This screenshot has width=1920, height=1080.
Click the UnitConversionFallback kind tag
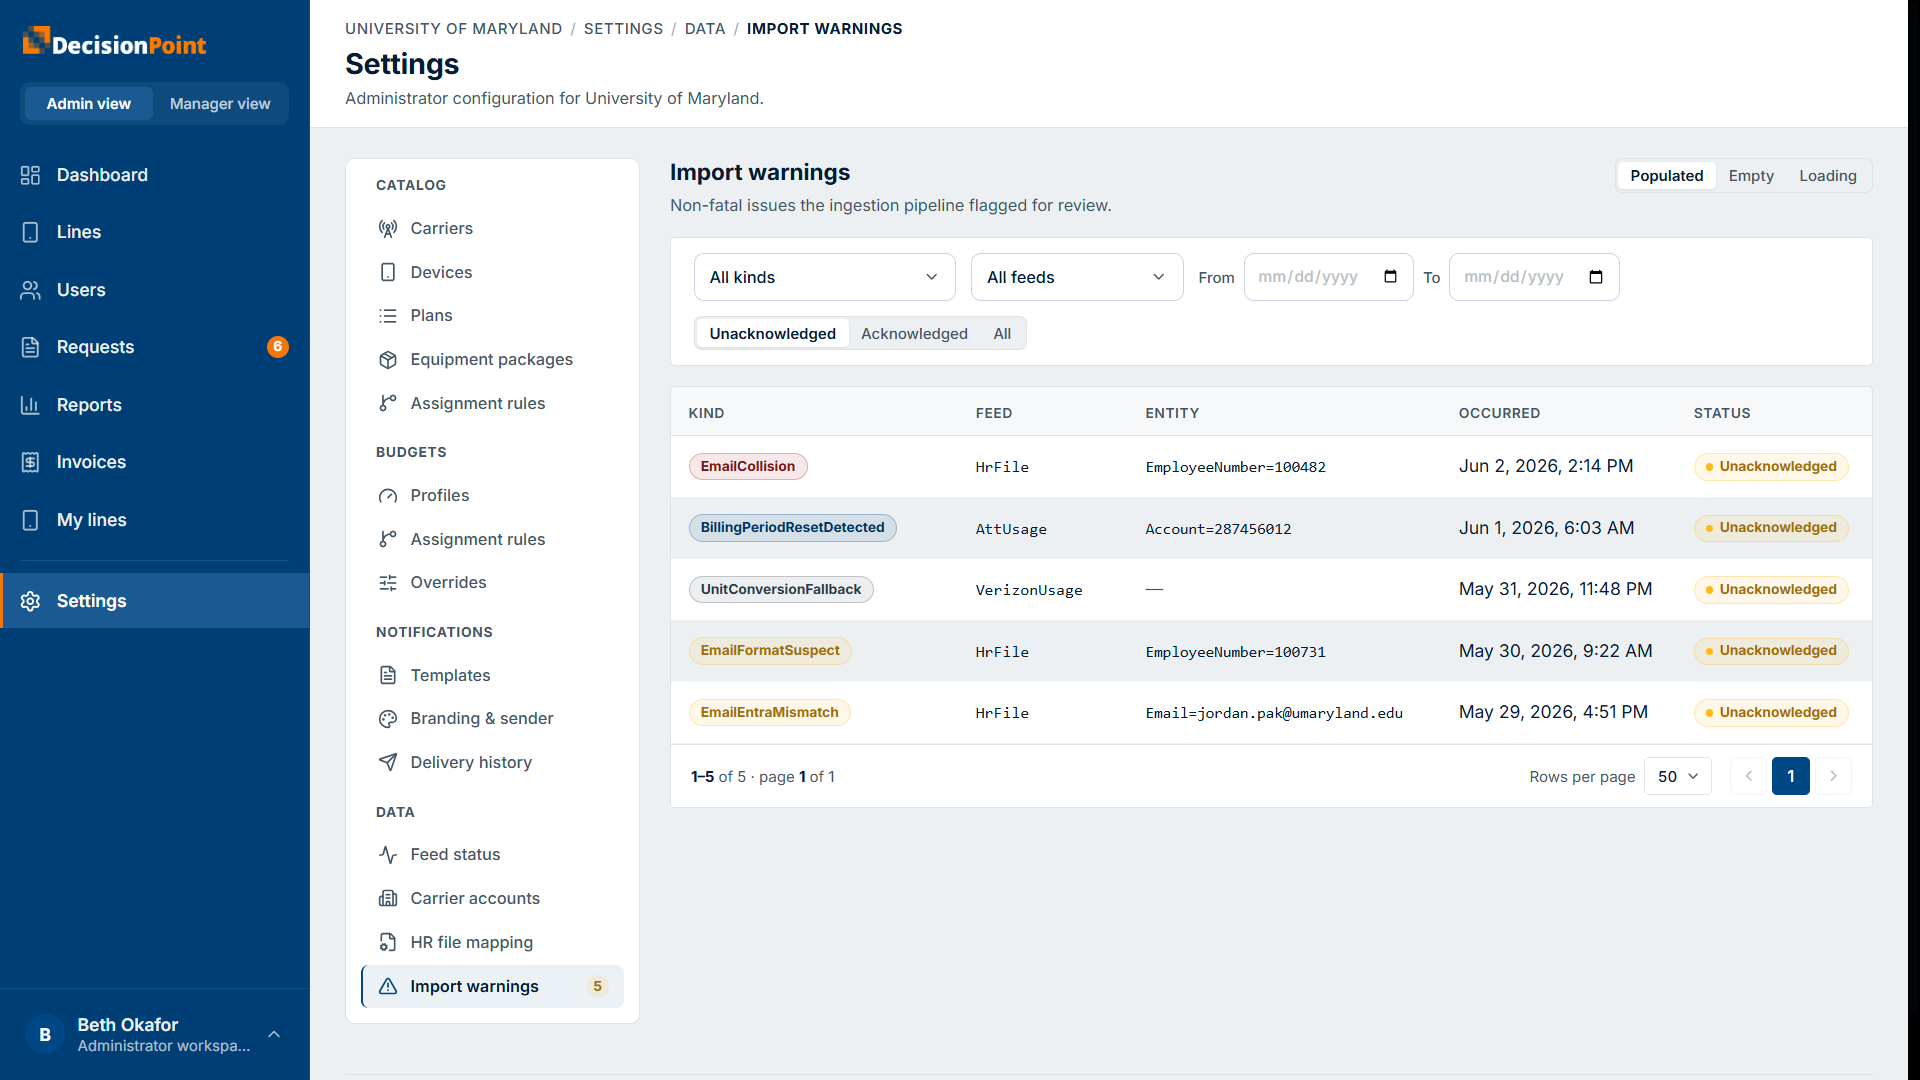click(781, 590)
